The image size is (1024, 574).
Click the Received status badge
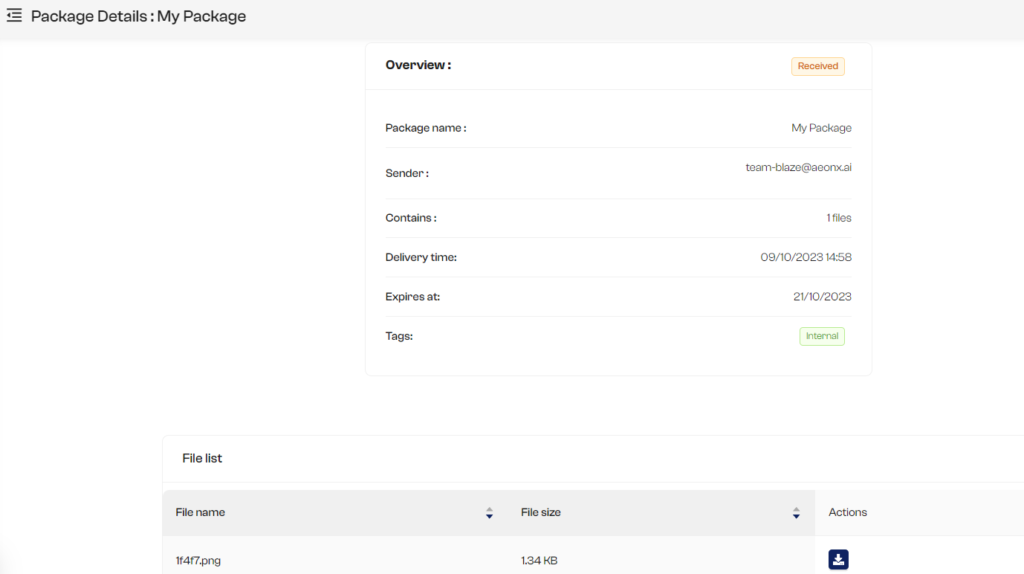pos(818,66)
